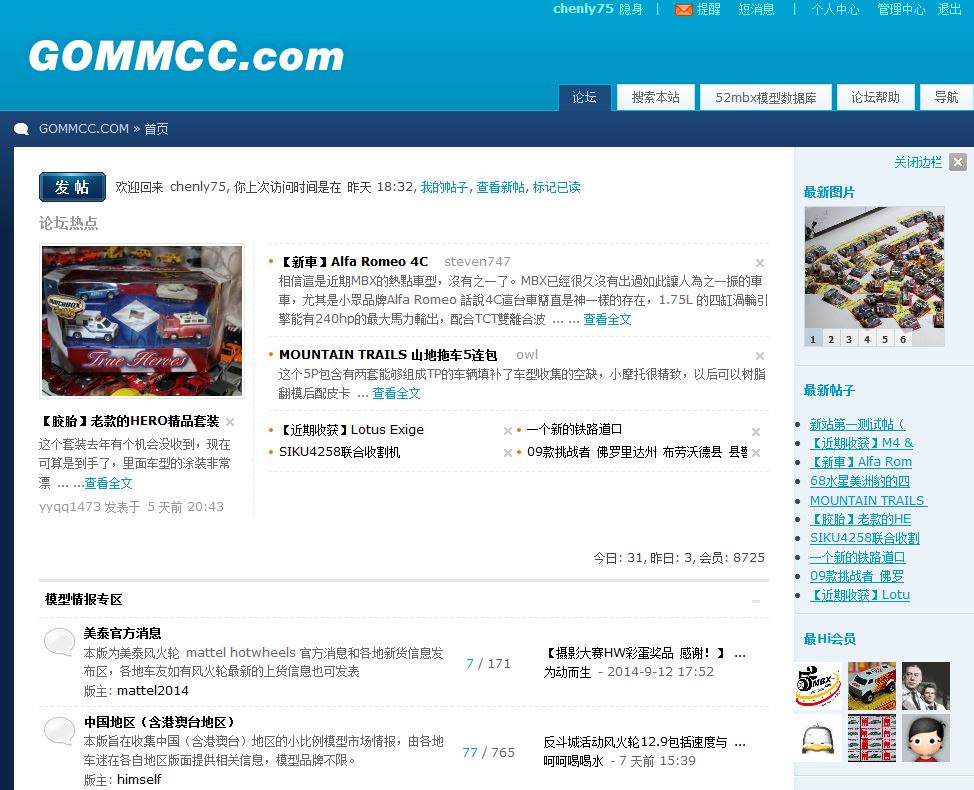The width and height of the screenshot is (974, 790).
Task: Remove the Alfa Romeo 4C hot topic with its X
Action: click(x=759, y=263)
